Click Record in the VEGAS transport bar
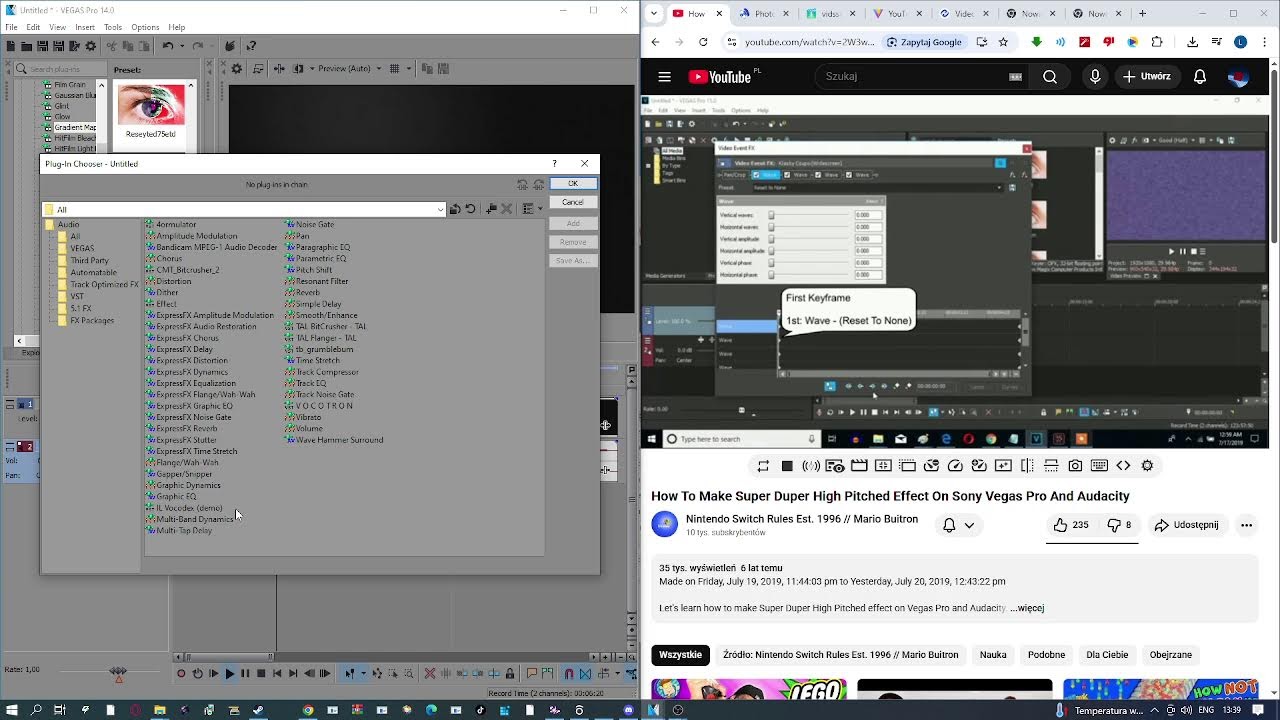1280x720 pixels. tap(181, 674)
